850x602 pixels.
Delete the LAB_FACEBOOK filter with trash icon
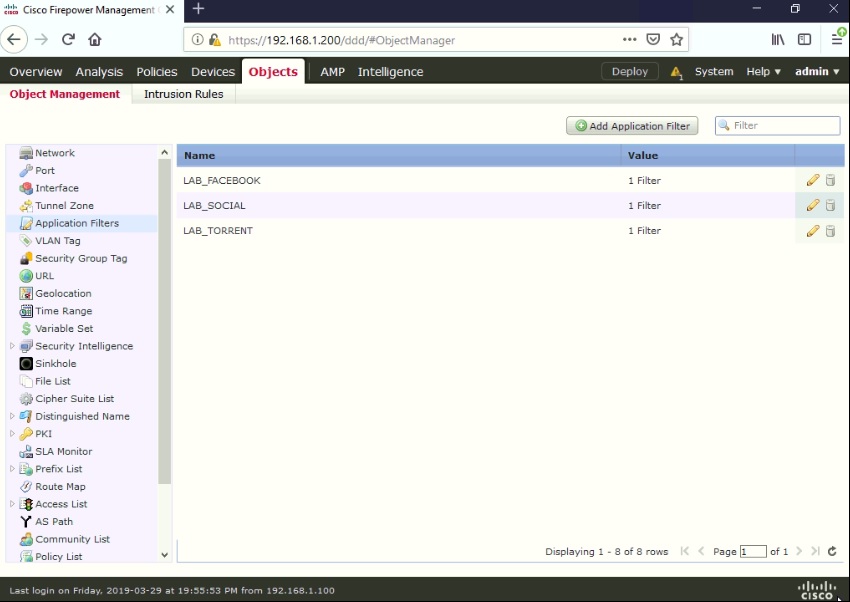830,180
